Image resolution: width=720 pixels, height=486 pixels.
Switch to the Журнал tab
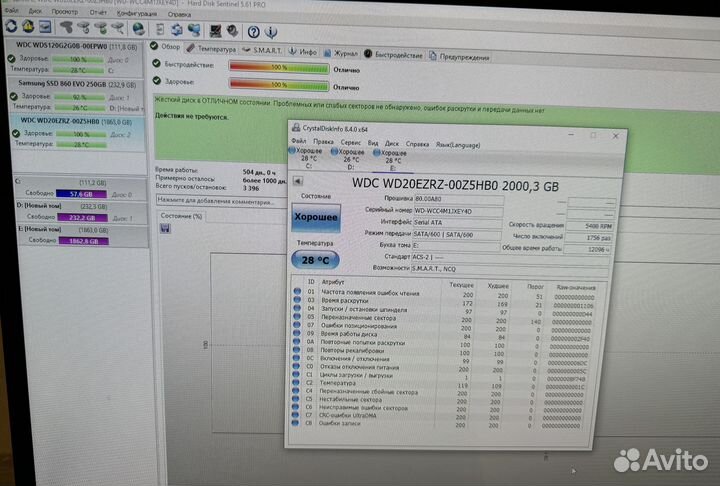[340, 53]
